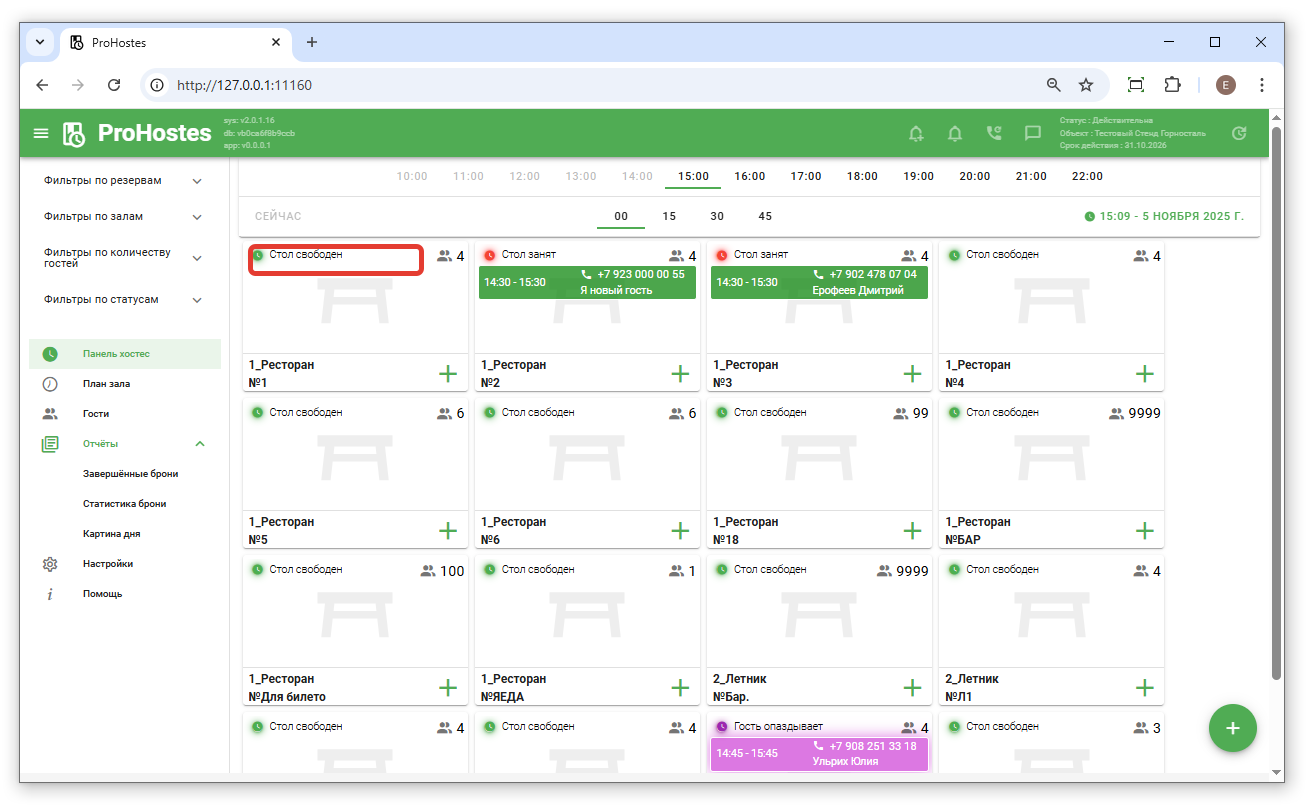This screenshot has width=1310, height=810.
Task: Click the bell with plus icon
Action: pos(916,133)
